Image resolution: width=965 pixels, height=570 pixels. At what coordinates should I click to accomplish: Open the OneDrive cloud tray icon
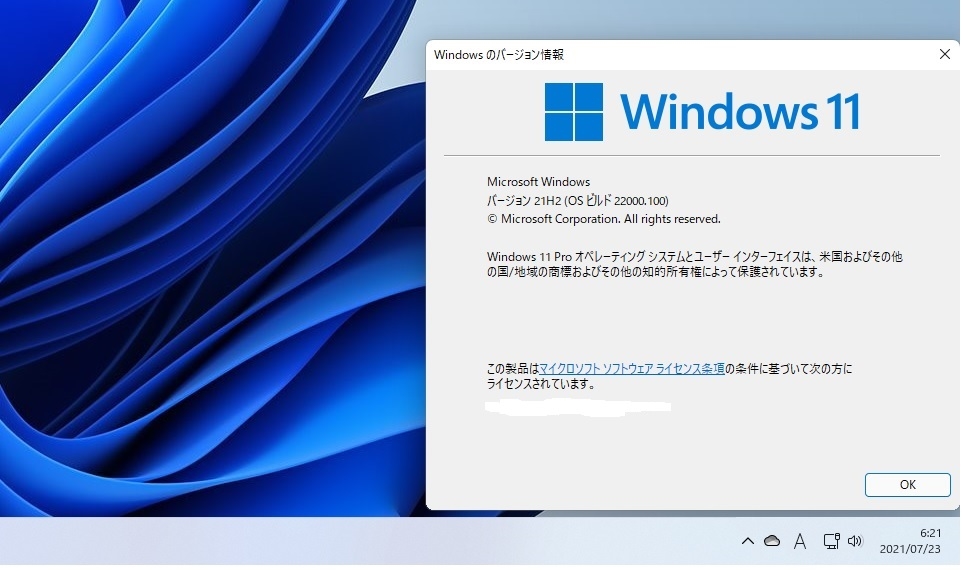tap(772, 541)
